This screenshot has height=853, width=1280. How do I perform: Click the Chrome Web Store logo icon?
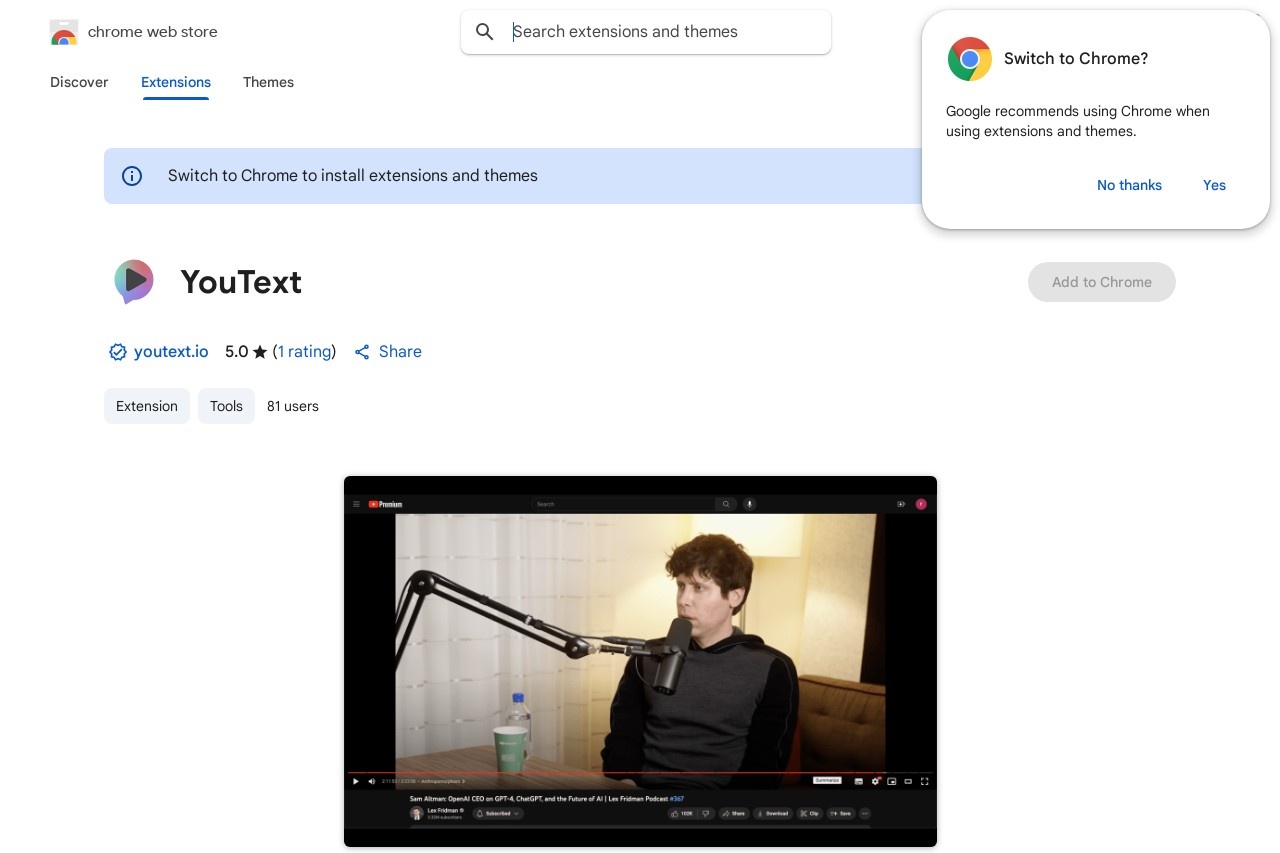(x=63, y=32)
